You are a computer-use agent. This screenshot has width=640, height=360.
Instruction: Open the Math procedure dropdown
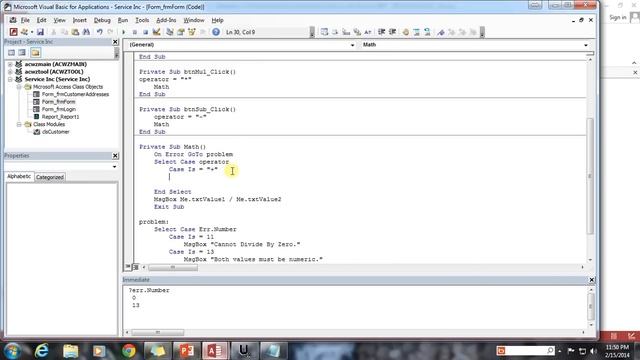pos(586,45)
